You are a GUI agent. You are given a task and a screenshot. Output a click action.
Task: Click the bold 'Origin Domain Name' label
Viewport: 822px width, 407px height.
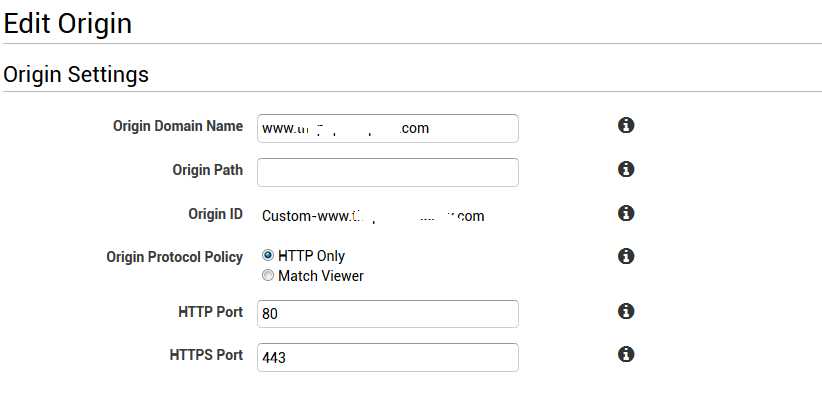point(178,126)
